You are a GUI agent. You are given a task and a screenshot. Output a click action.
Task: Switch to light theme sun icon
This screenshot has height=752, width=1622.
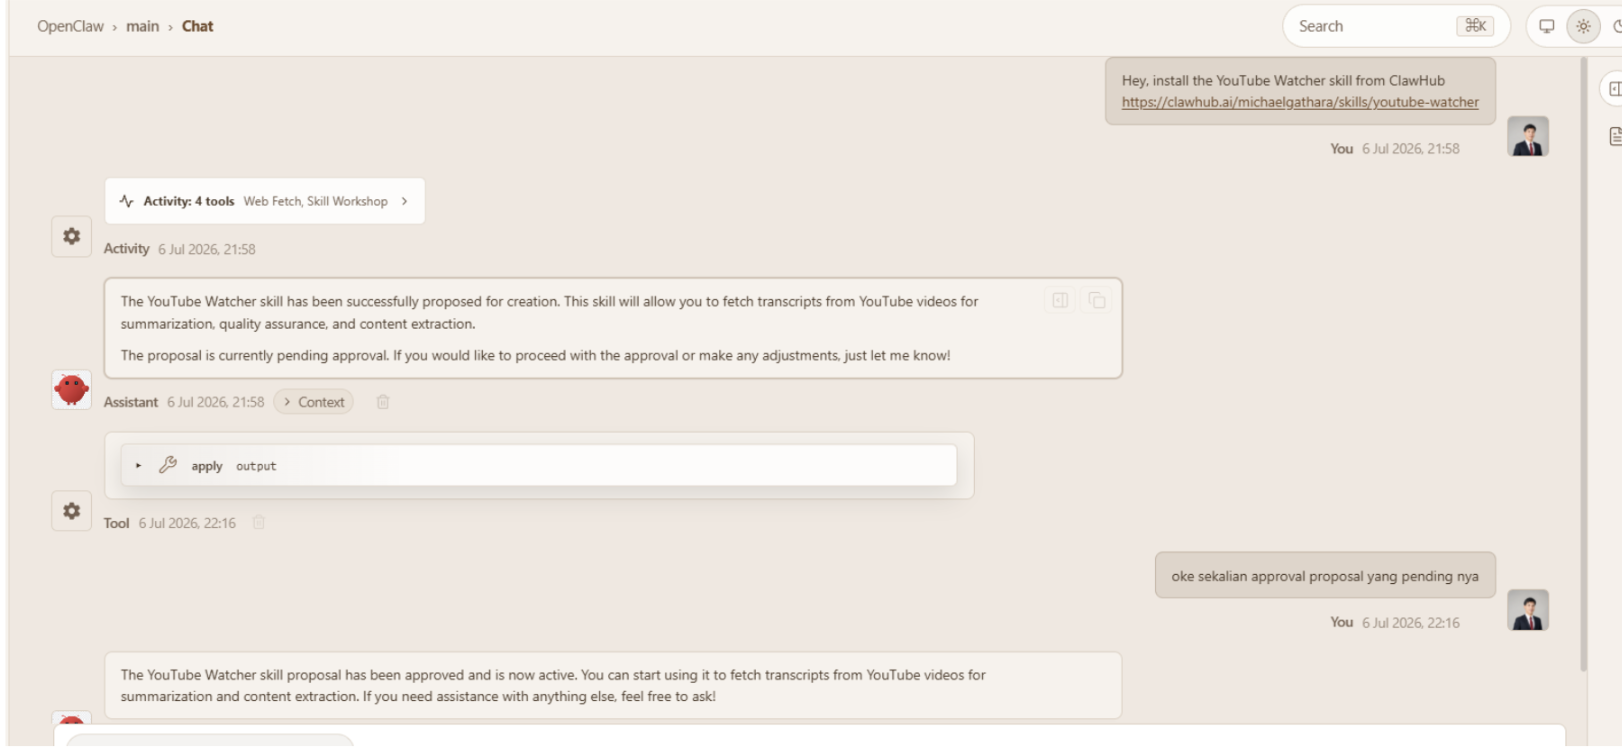click(1583, 26)
